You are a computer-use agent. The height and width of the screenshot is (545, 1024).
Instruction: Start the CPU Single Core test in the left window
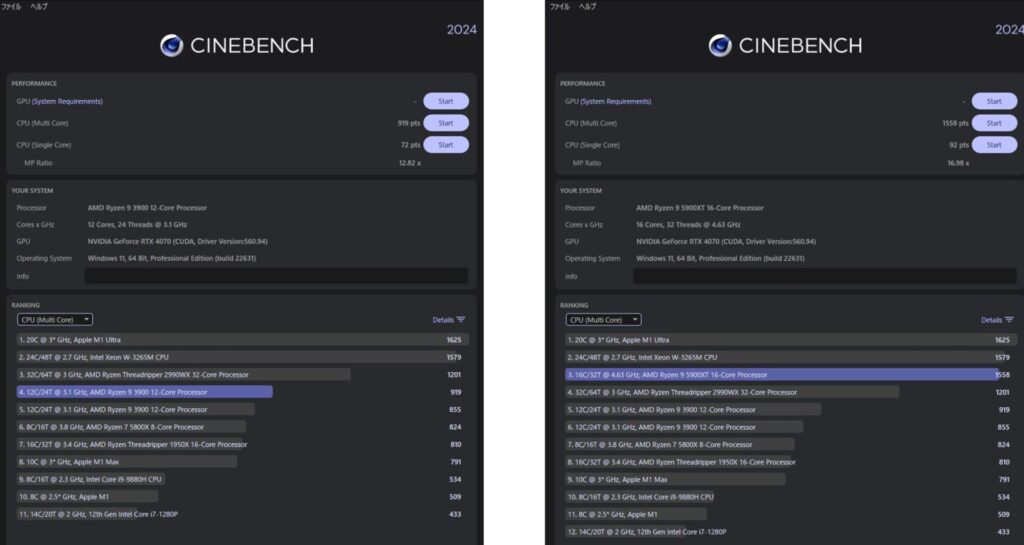coord(445,145)
